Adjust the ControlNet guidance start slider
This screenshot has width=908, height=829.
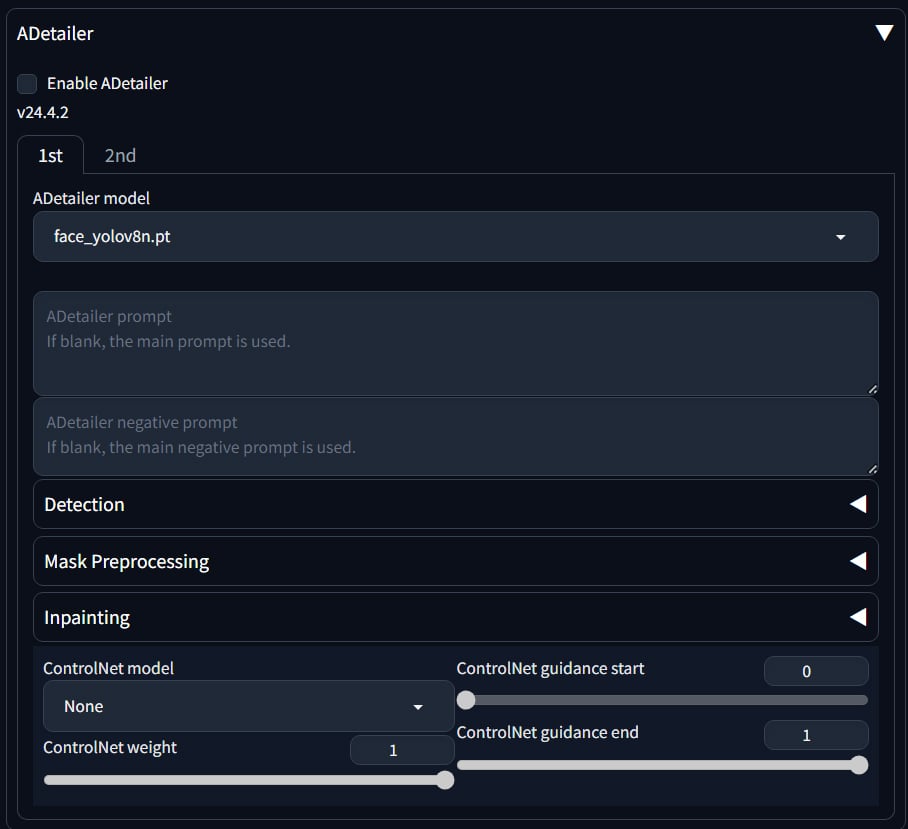tap(662, 700)
